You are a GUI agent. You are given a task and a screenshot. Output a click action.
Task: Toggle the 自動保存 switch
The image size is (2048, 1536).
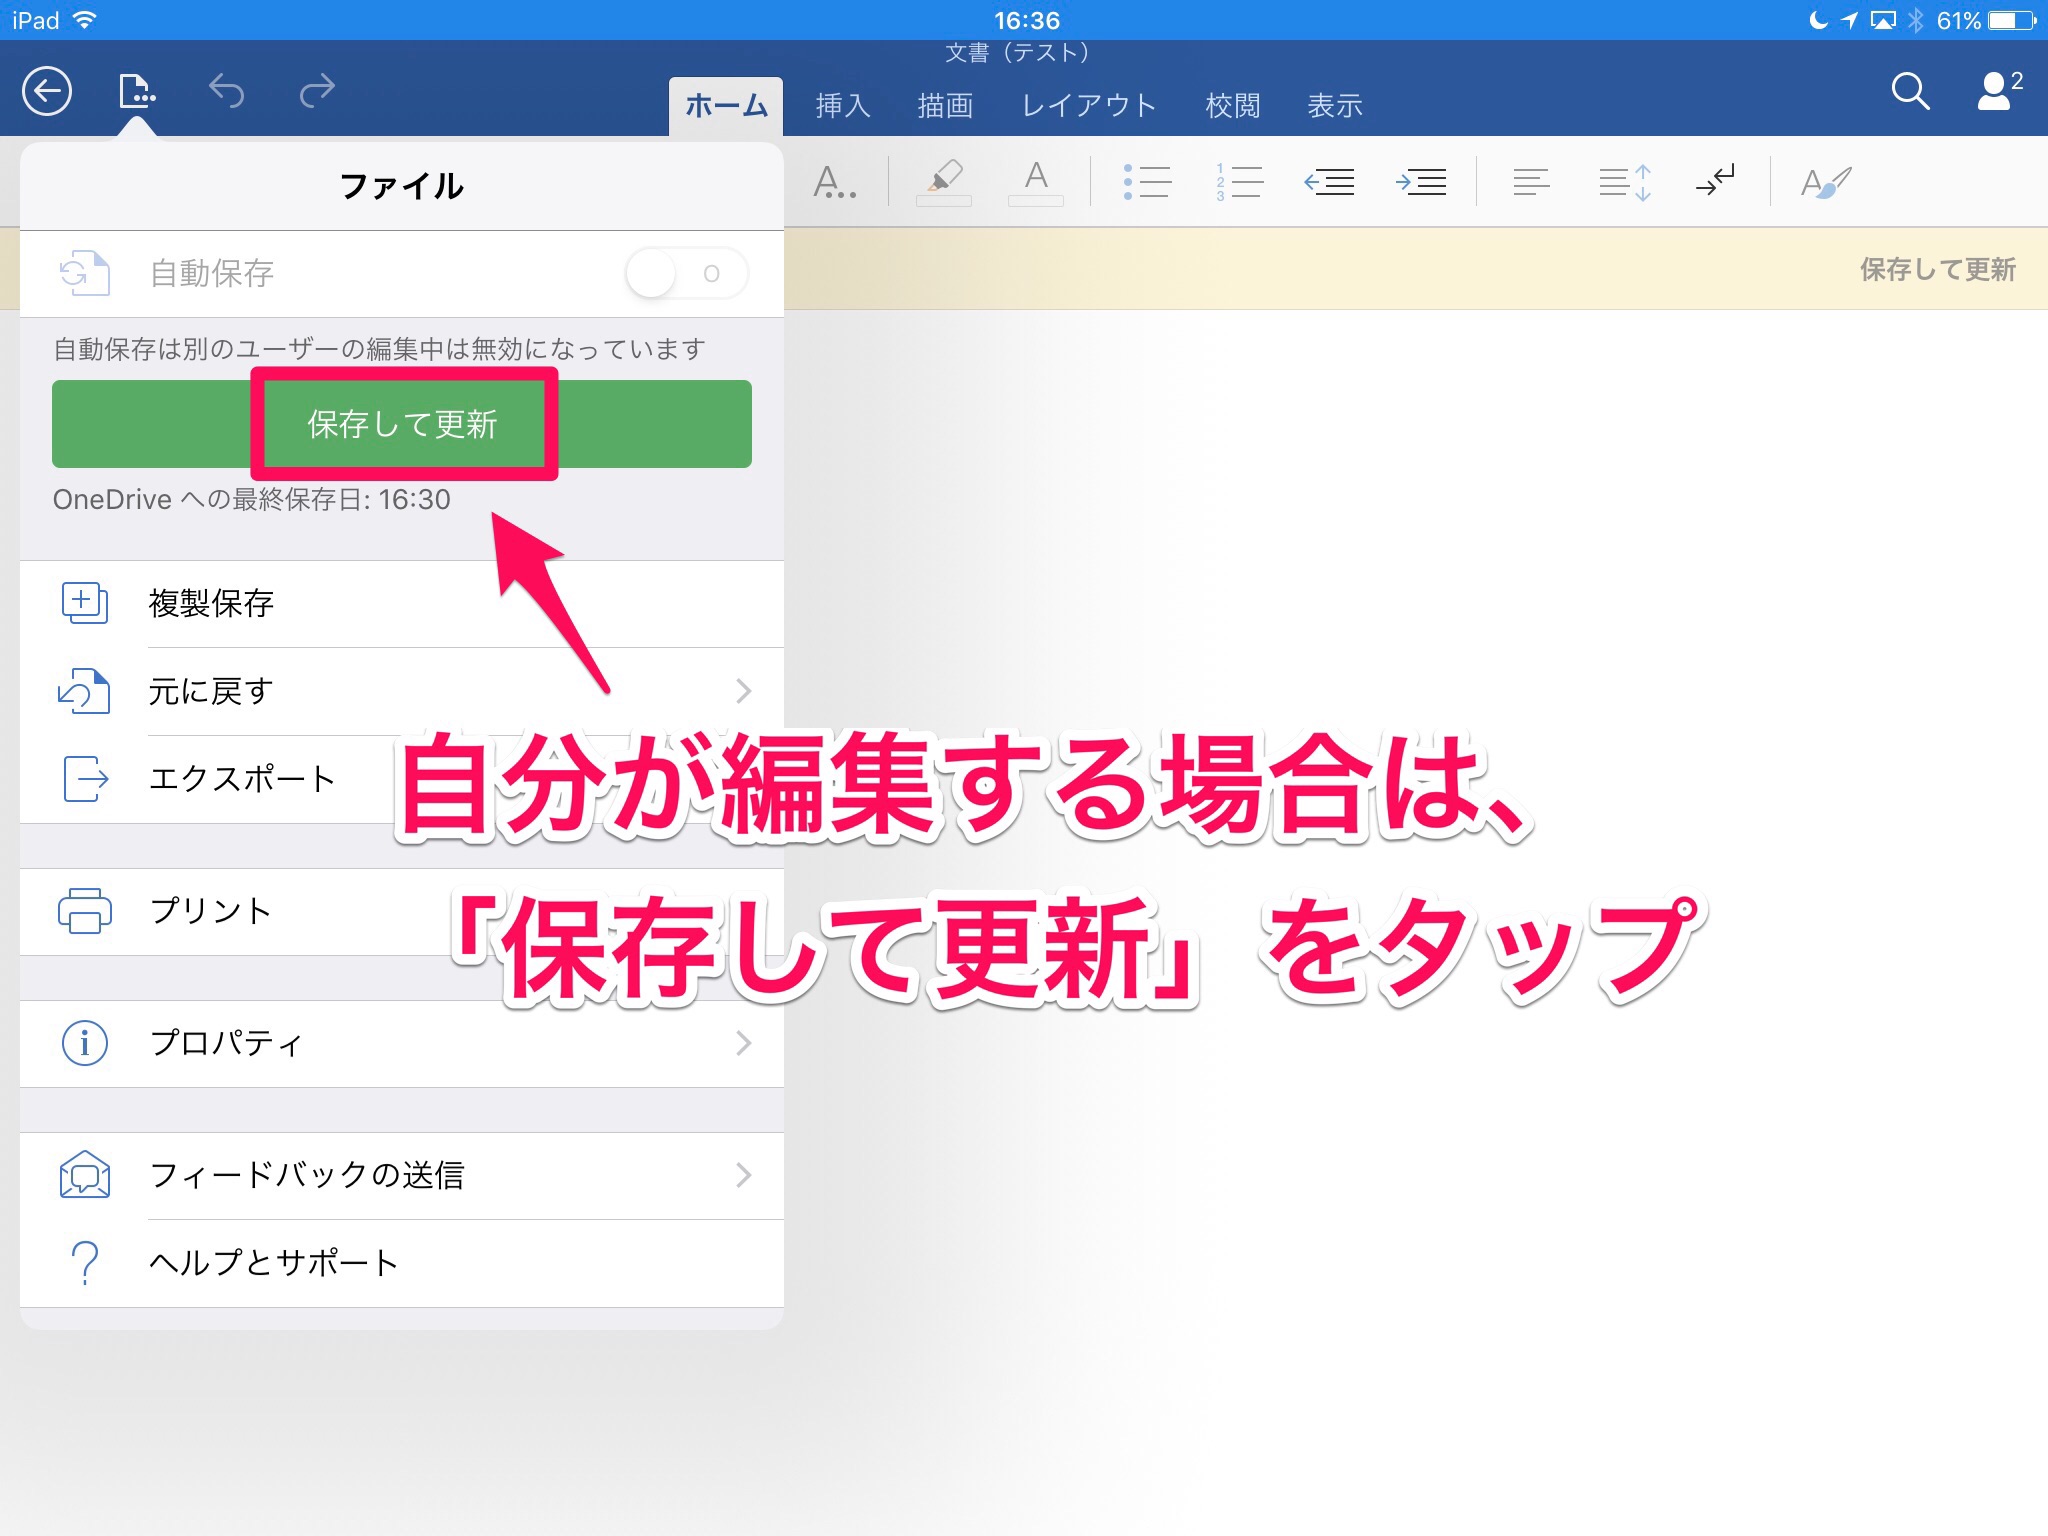(x=686, y=273)
